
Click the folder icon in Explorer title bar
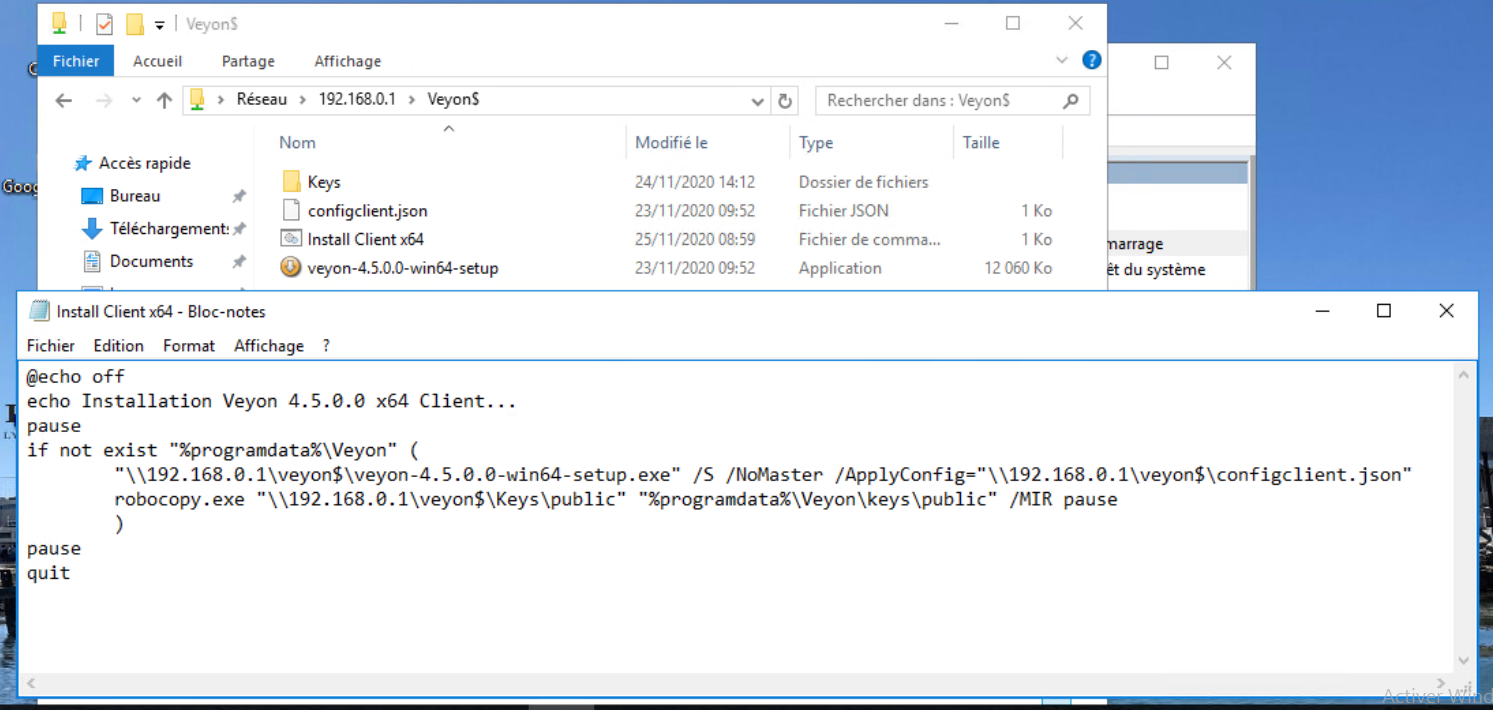(59, 23)
